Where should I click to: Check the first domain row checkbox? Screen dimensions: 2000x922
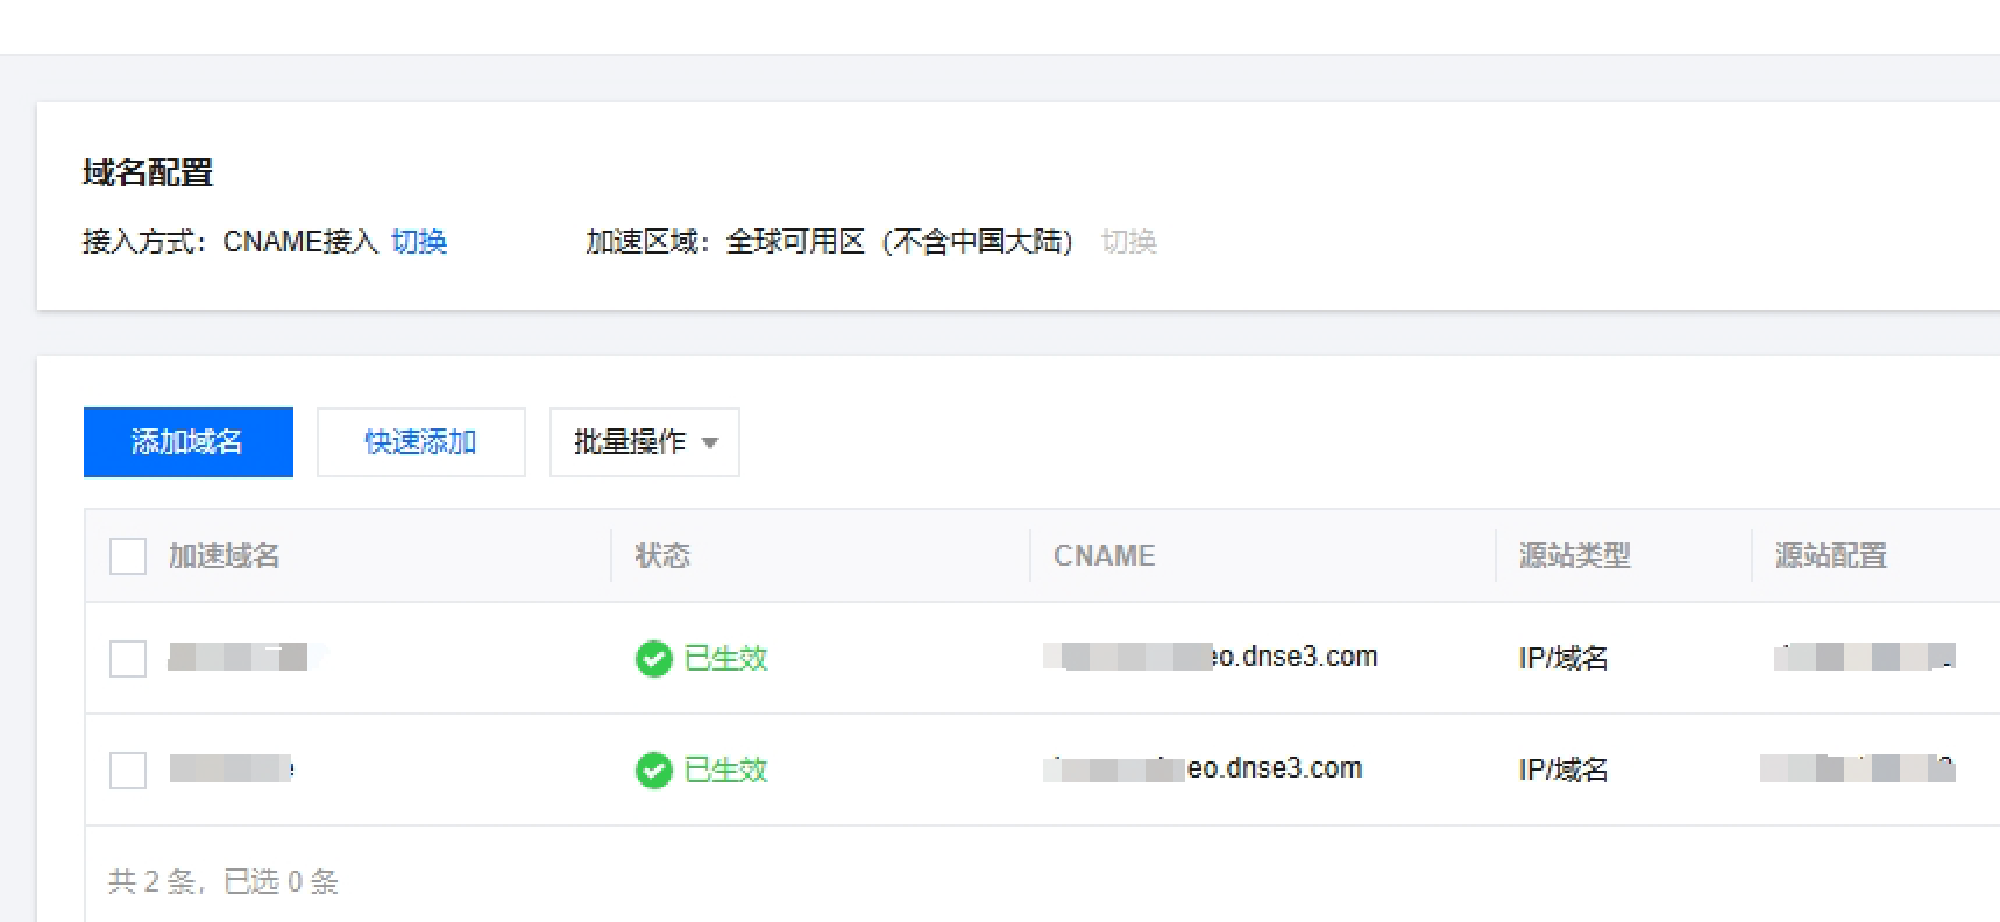coord(128,659)
